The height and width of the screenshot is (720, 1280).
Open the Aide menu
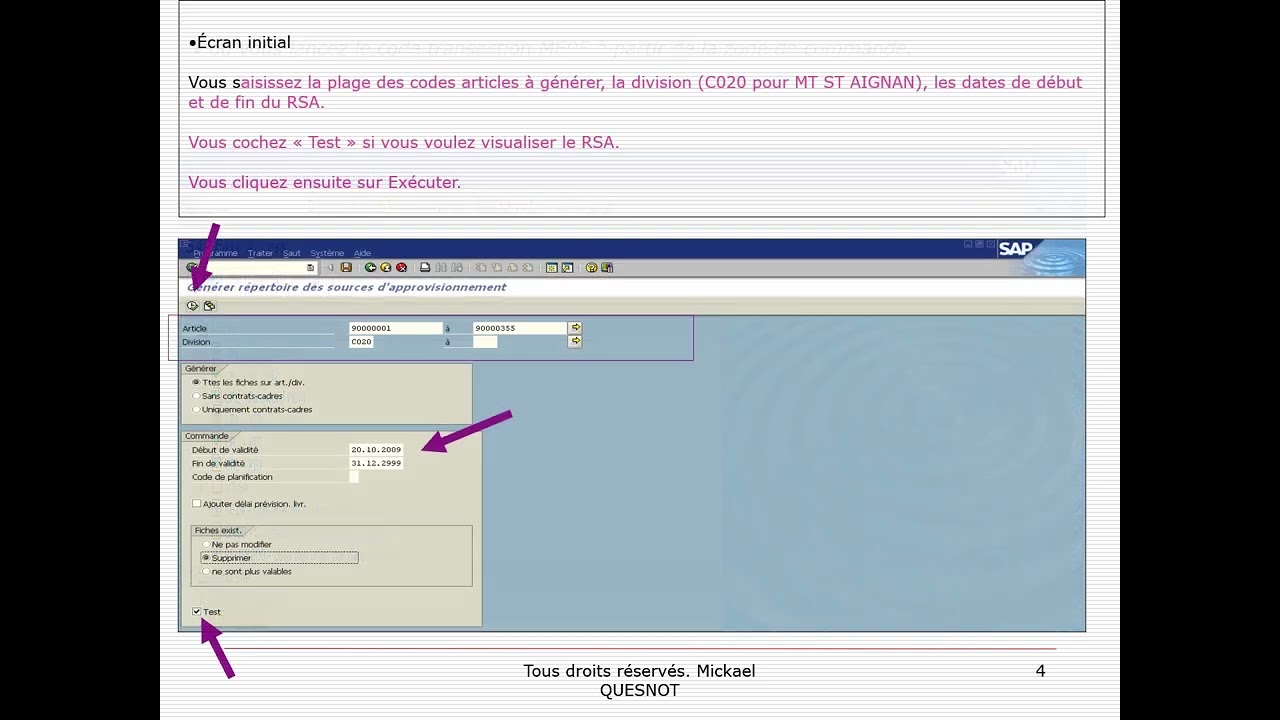point(362,253)
